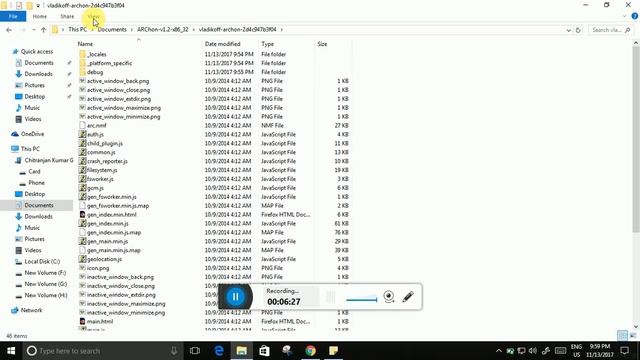Select ARChon-v1.2-x86_32 in breadcrumb path
The image size is (640, 360).
(162, 29)
